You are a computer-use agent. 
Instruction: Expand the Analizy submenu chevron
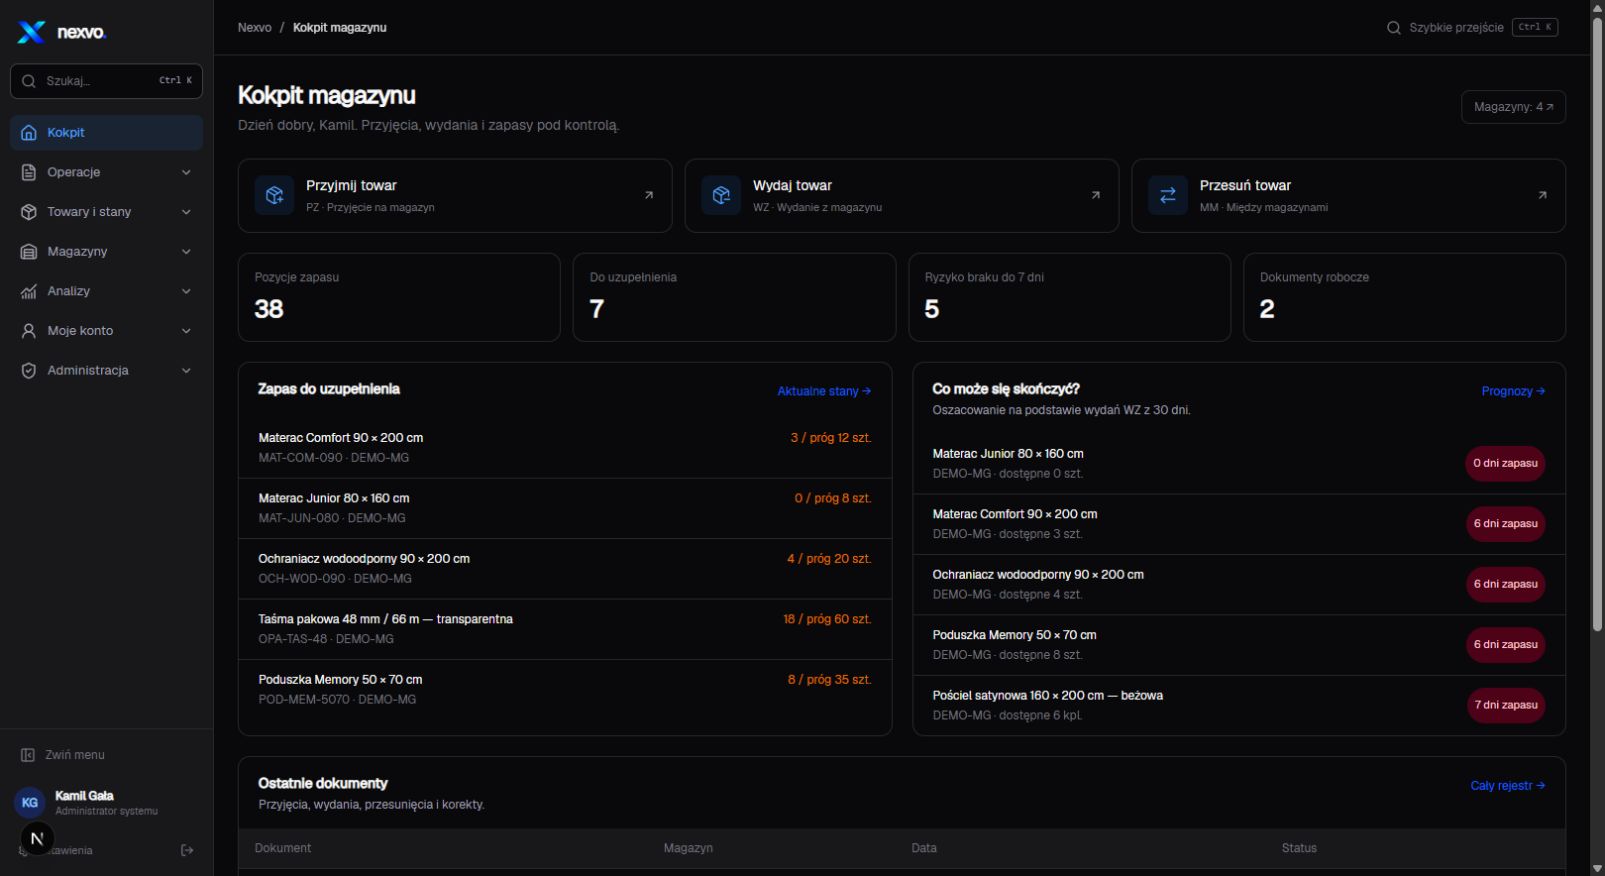(186, 291)
